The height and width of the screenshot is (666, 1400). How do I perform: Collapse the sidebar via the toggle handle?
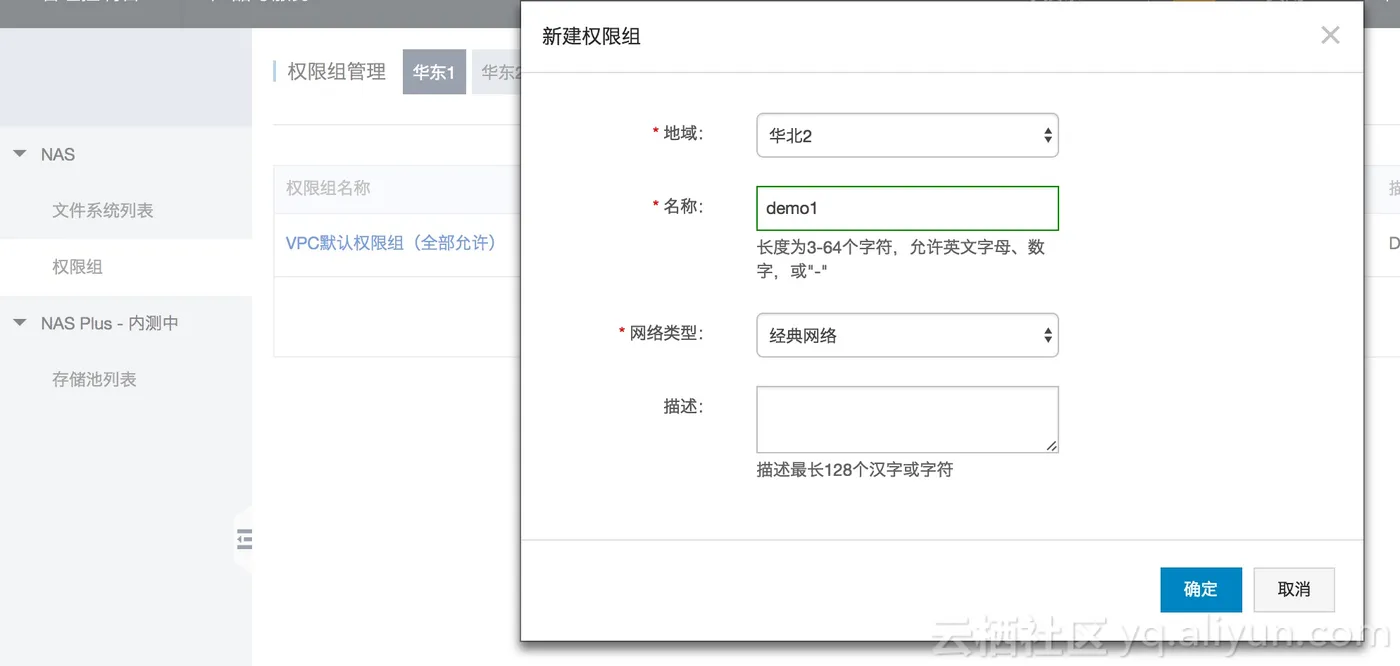244,539
